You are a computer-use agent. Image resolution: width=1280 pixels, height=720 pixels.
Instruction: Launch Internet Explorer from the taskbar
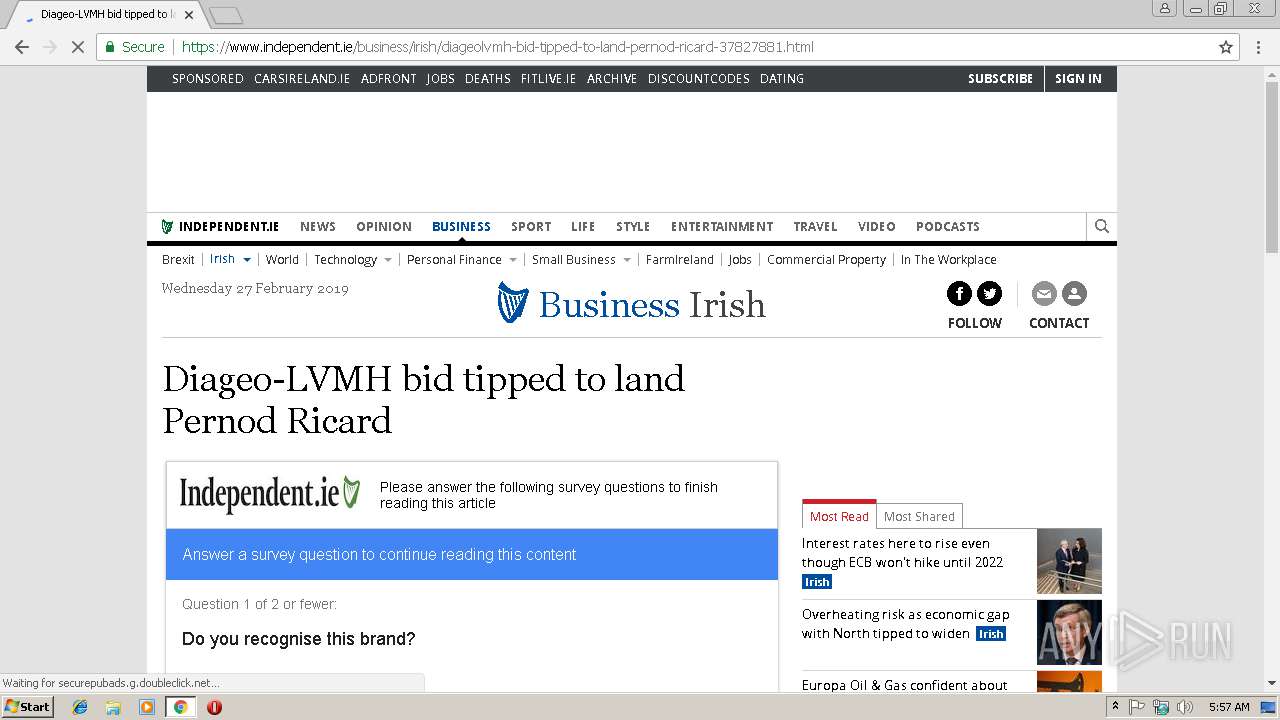pos(80,707)
